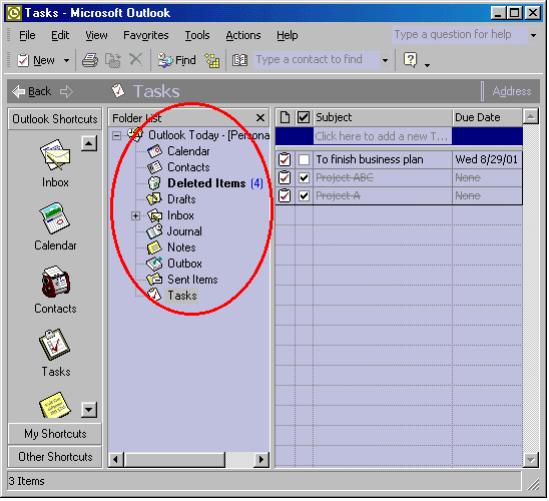Image resolution: width=549 pixels, height=501 pixels.
Task: Expand the Inbox folder in Folder List
Action: tap(135, 216)
